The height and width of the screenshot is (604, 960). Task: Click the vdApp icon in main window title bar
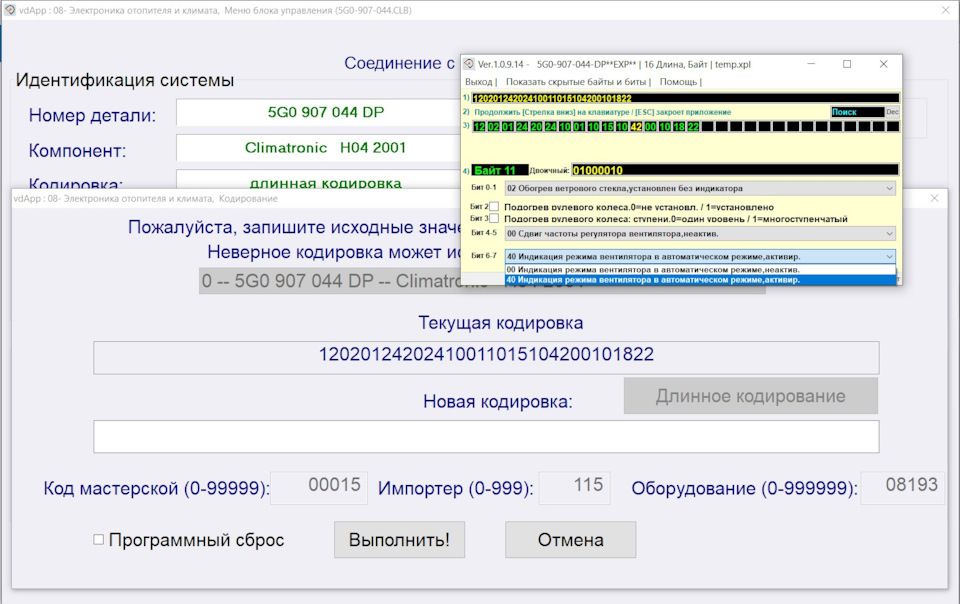(10, 10)
